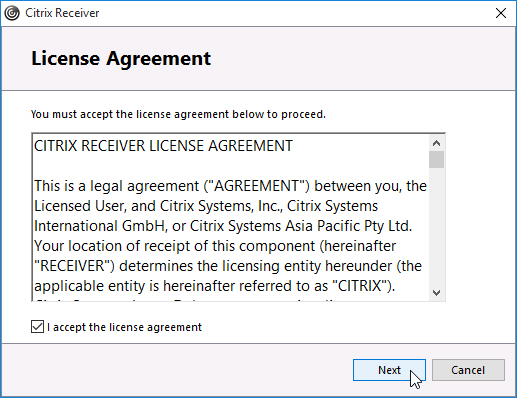Image resolution: width=517 pixels, height=398 pixels.
Task: Click the up arrow of license scrollbar
Action: coord(436,143)
